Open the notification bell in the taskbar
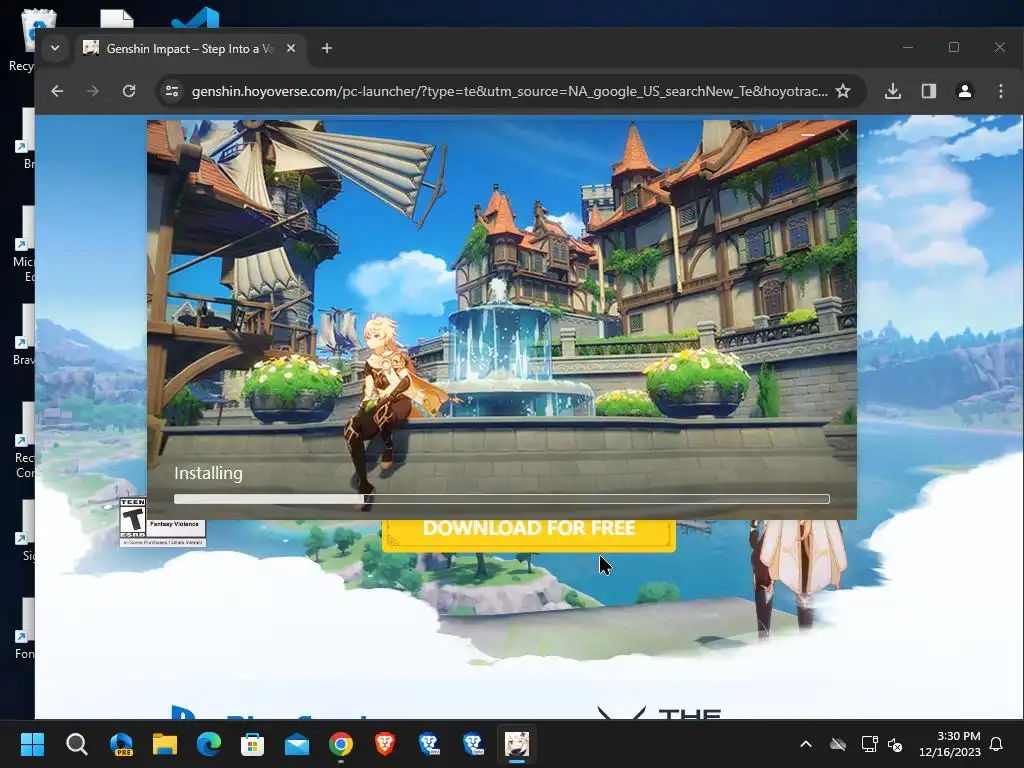The width and height of the screenshot is (1024, 768). (x=996, y=744)
